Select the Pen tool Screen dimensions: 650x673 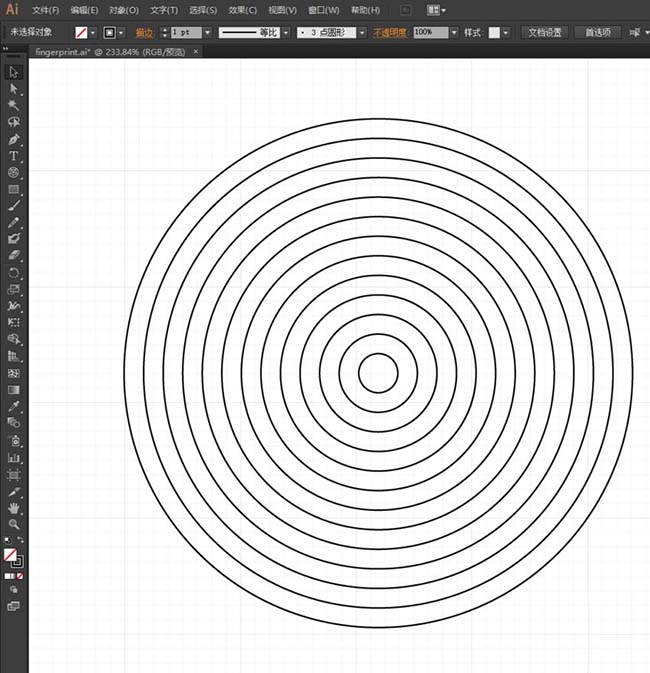click(14, 138)
